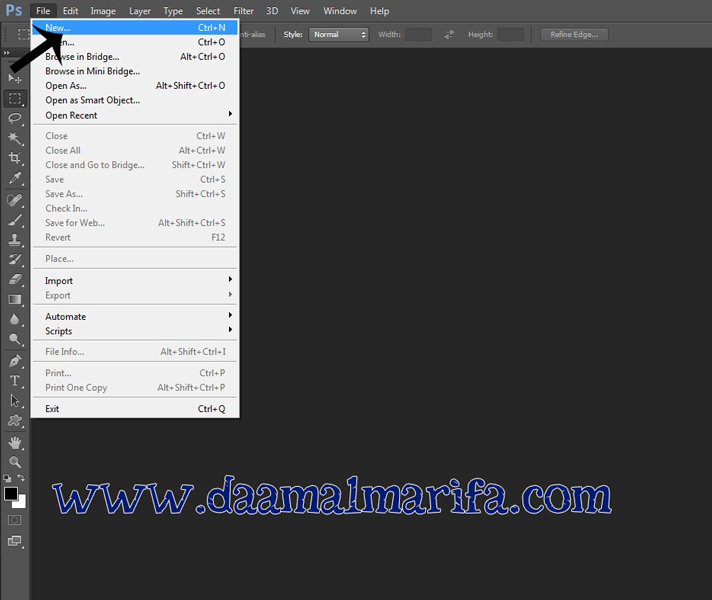This screenshot has height=600, width=712.
Task: Change the screen mode
Action: point(15,541)
